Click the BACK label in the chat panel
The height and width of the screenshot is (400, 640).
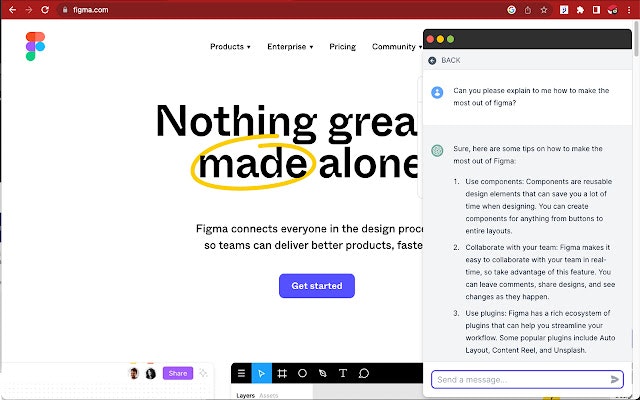[x=451, y=60]
